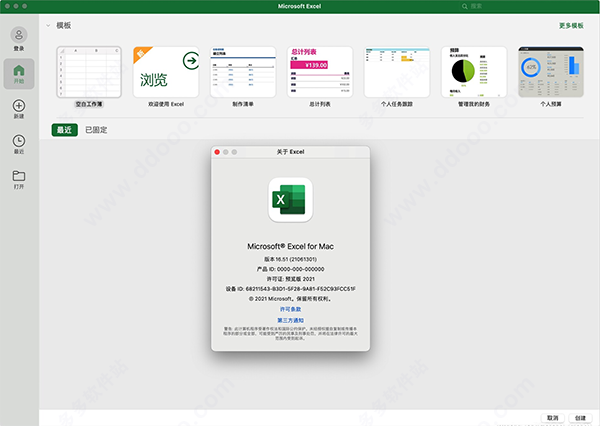Click the Open (打开) folder icon
Image resolution: width=600 pixels, height=426 pixels.
pyautogui.click(x=19, y=176)
